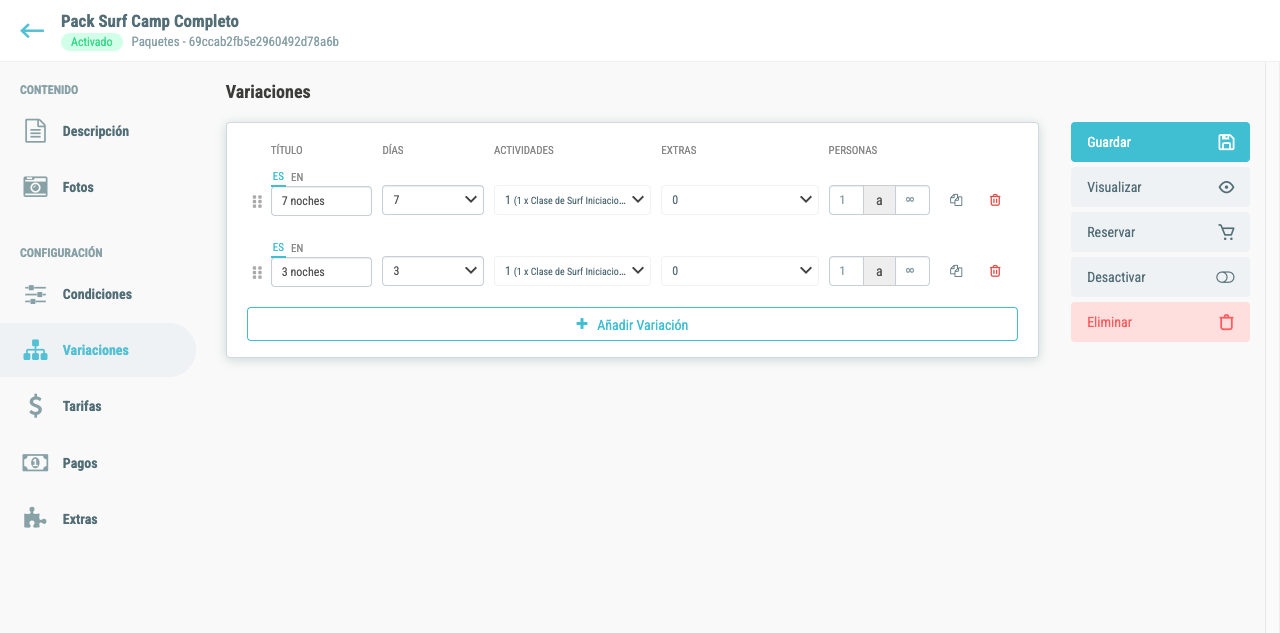Open Pagos banknote icon

click(x=35, y=463)
